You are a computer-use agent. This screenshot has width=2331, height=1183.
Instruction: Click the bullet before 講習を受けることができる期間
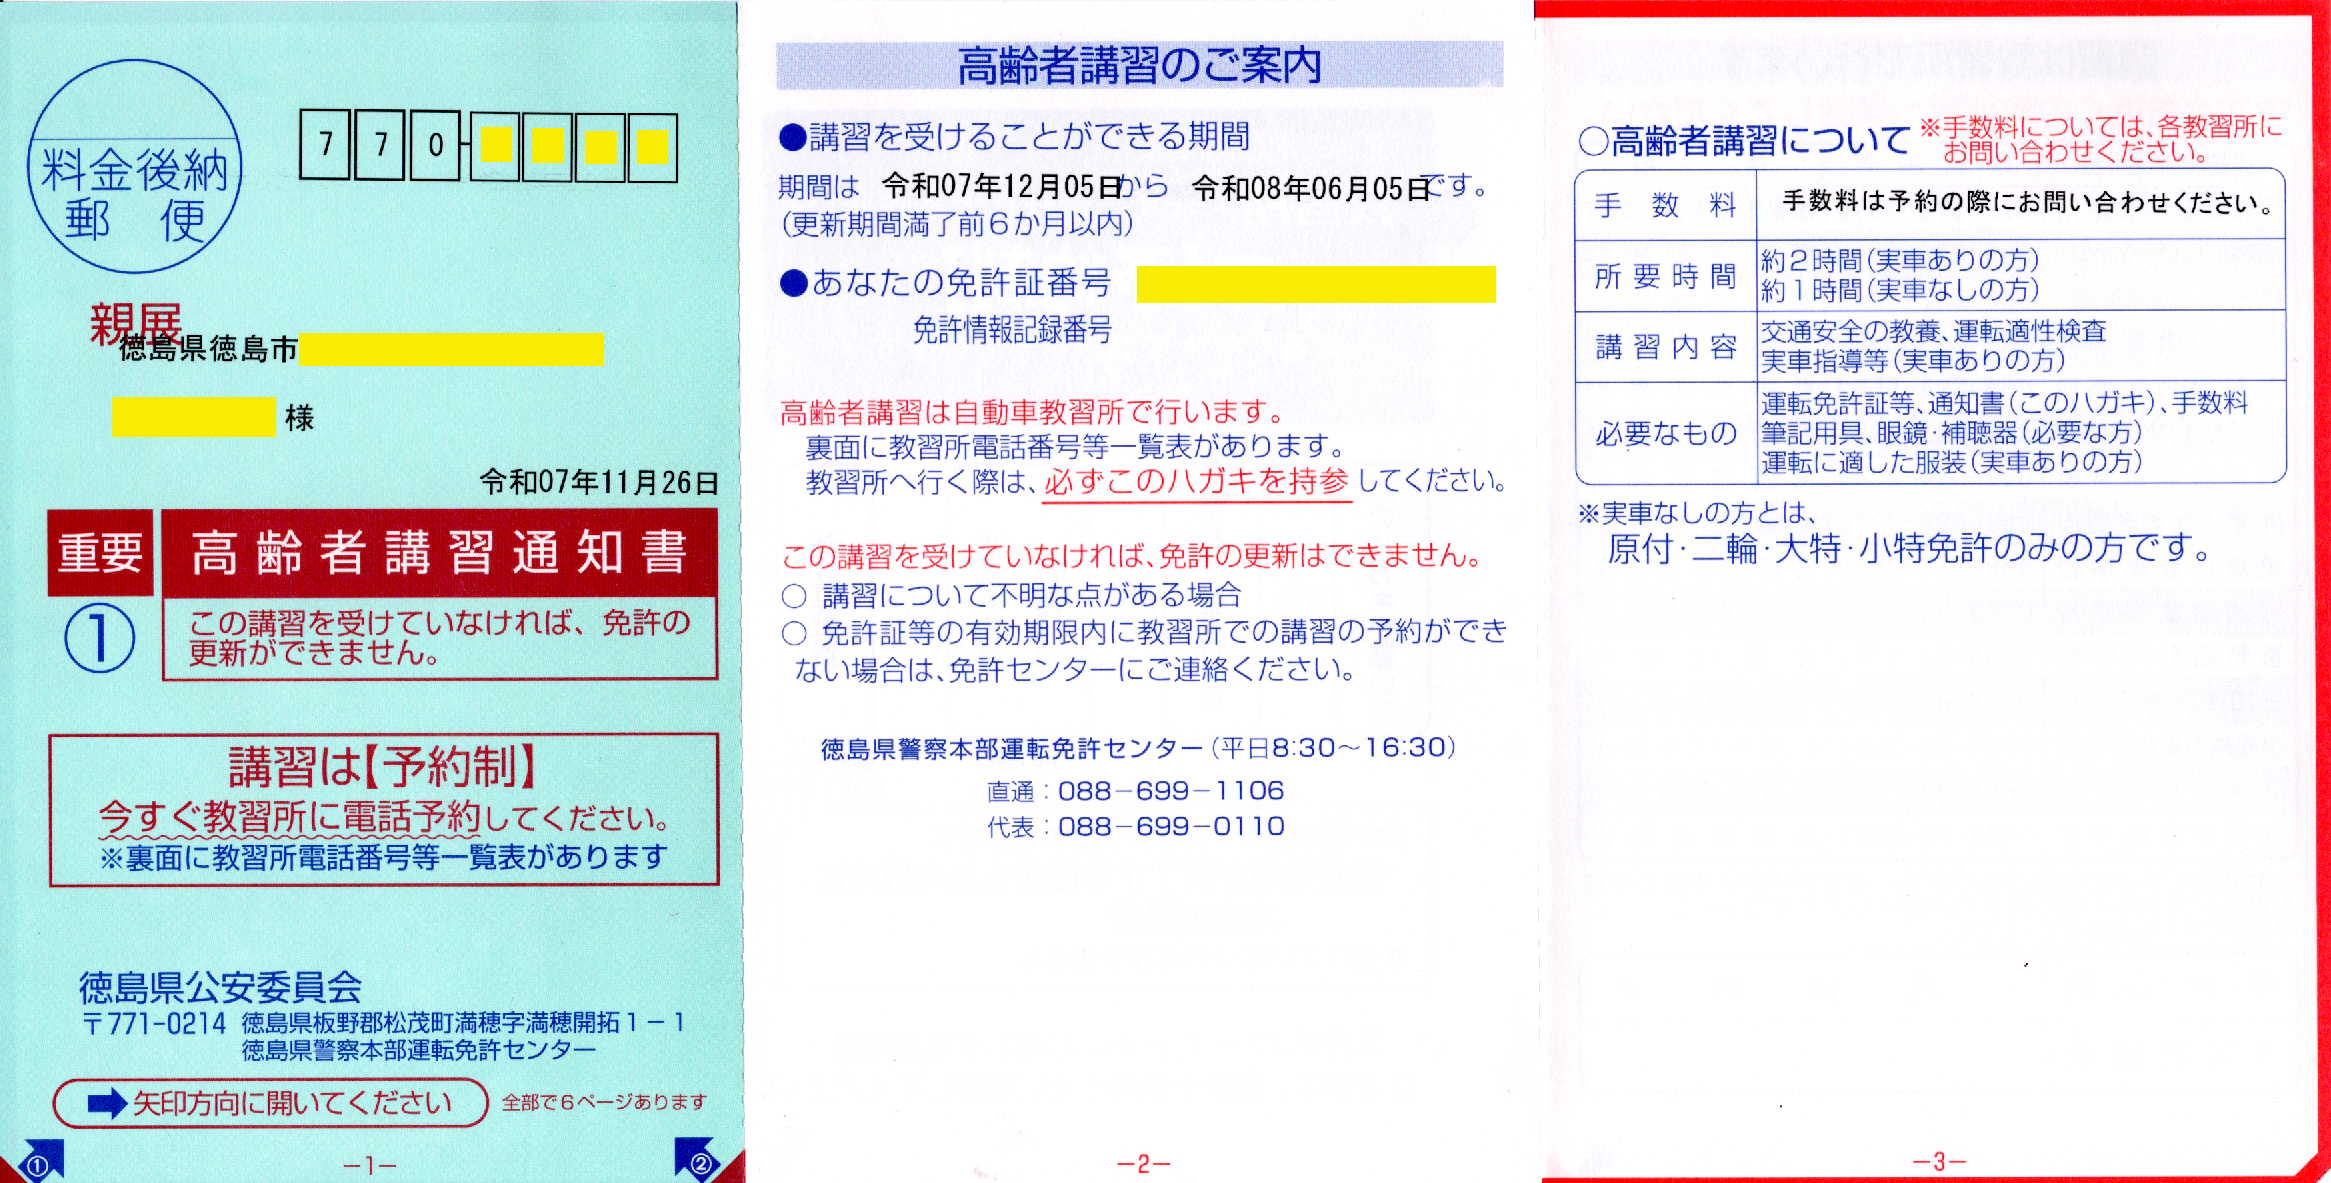click(x=793, y=138)
